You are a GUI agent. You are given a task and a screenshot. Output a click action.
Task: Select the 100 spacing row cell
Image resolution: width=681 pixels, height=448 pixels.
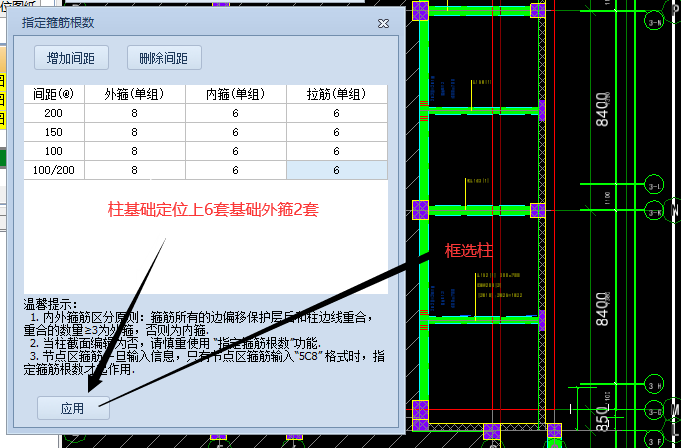54,151
